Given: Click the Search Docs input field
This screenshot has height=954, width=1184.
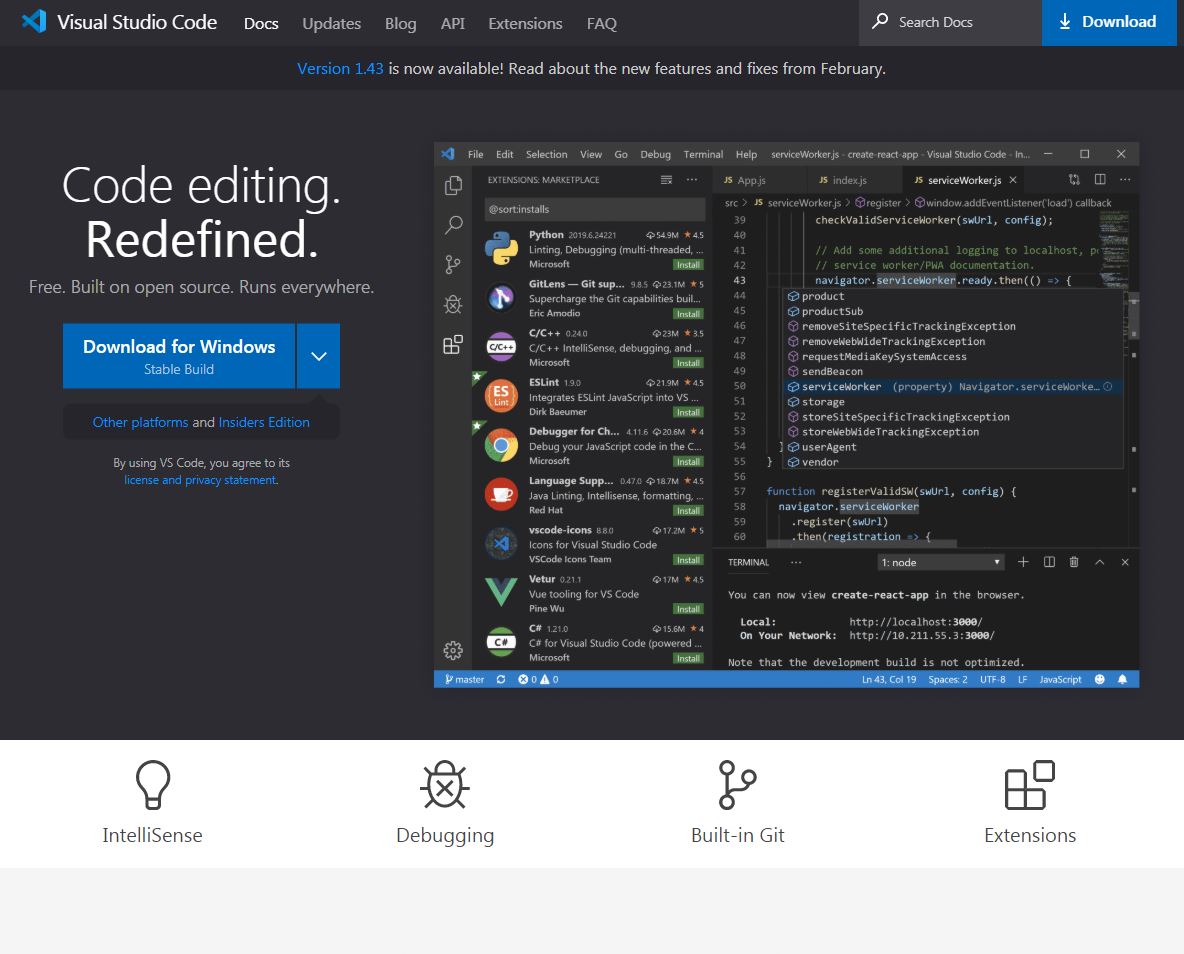Looking at the screenshot, I should [x=950, y=23].
